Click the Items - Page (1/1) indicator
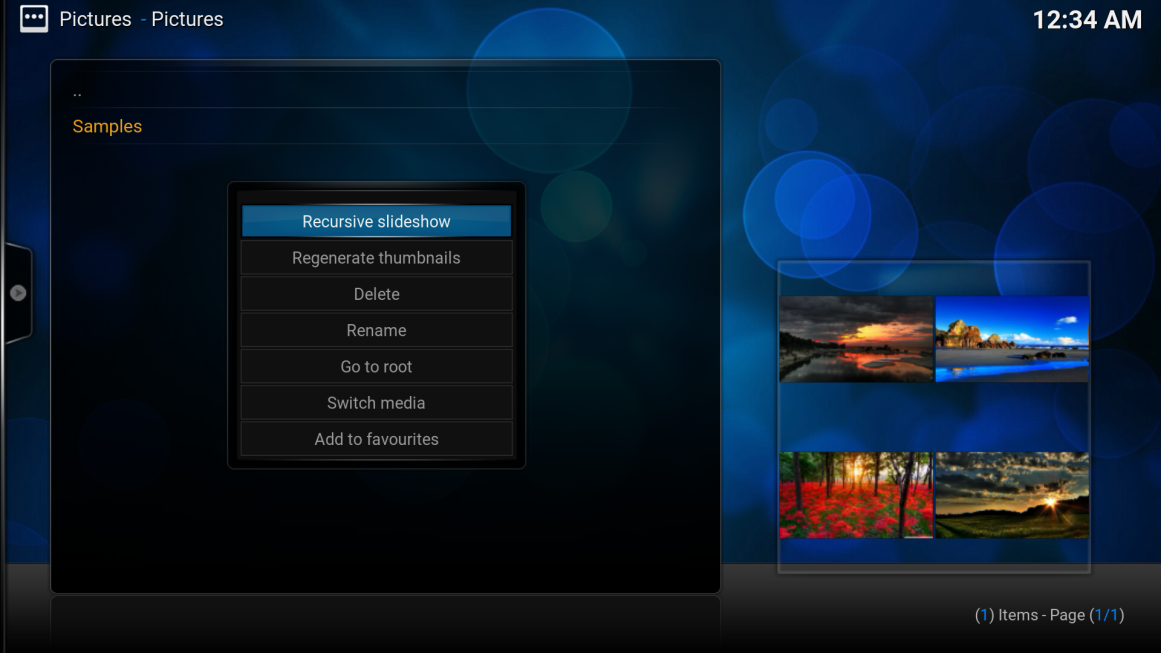 click(1049, 615)
